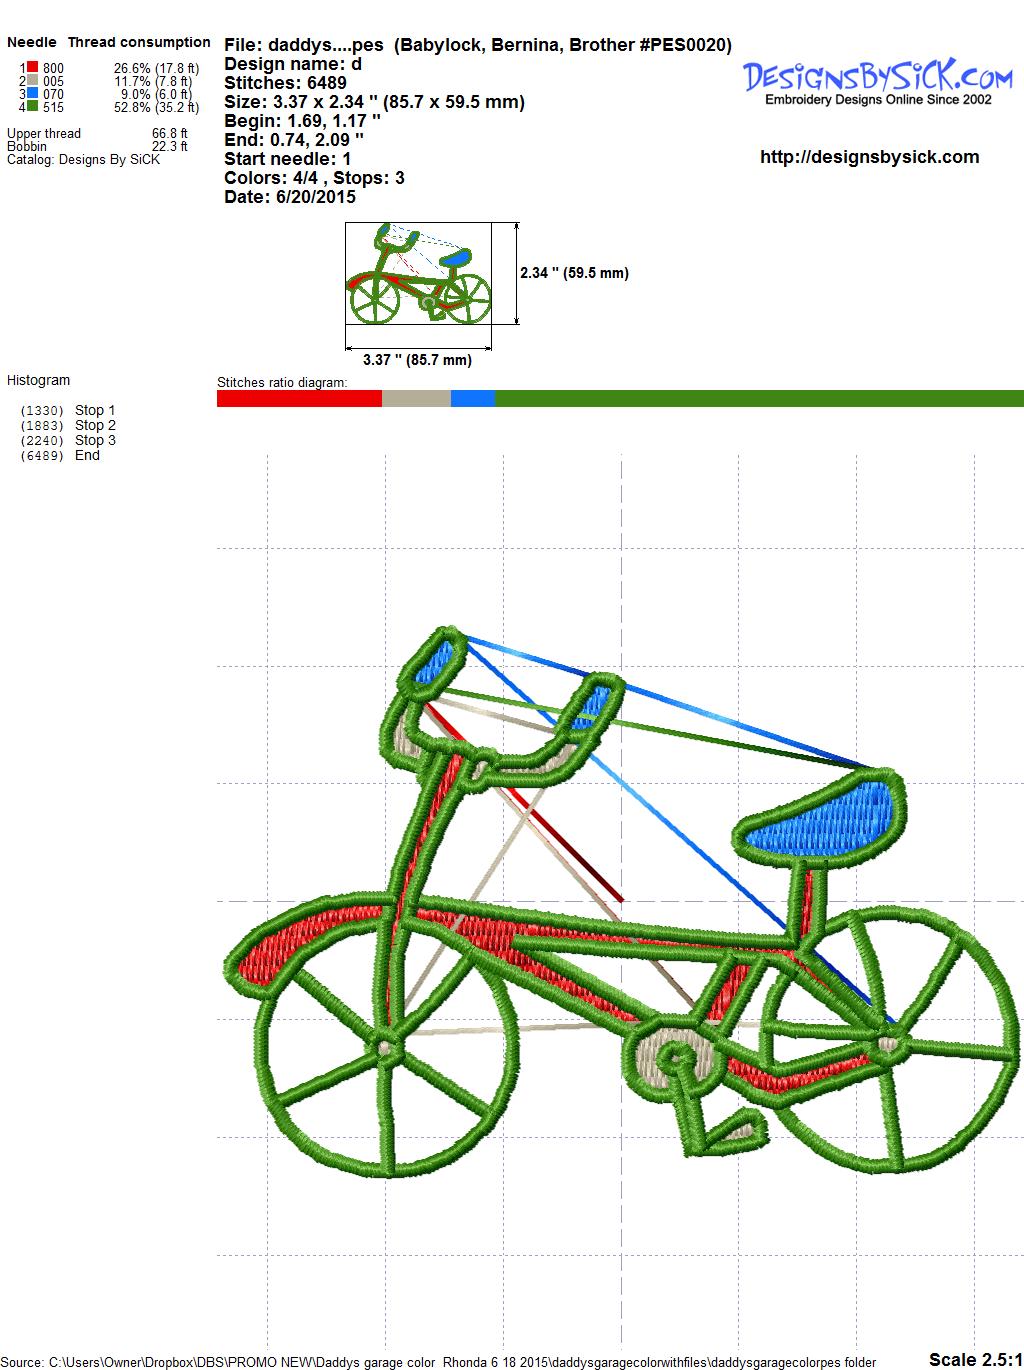Click the red segment of stitches ratio bar
This screenshot has width=1024, height=1370.
pos(299,398)
